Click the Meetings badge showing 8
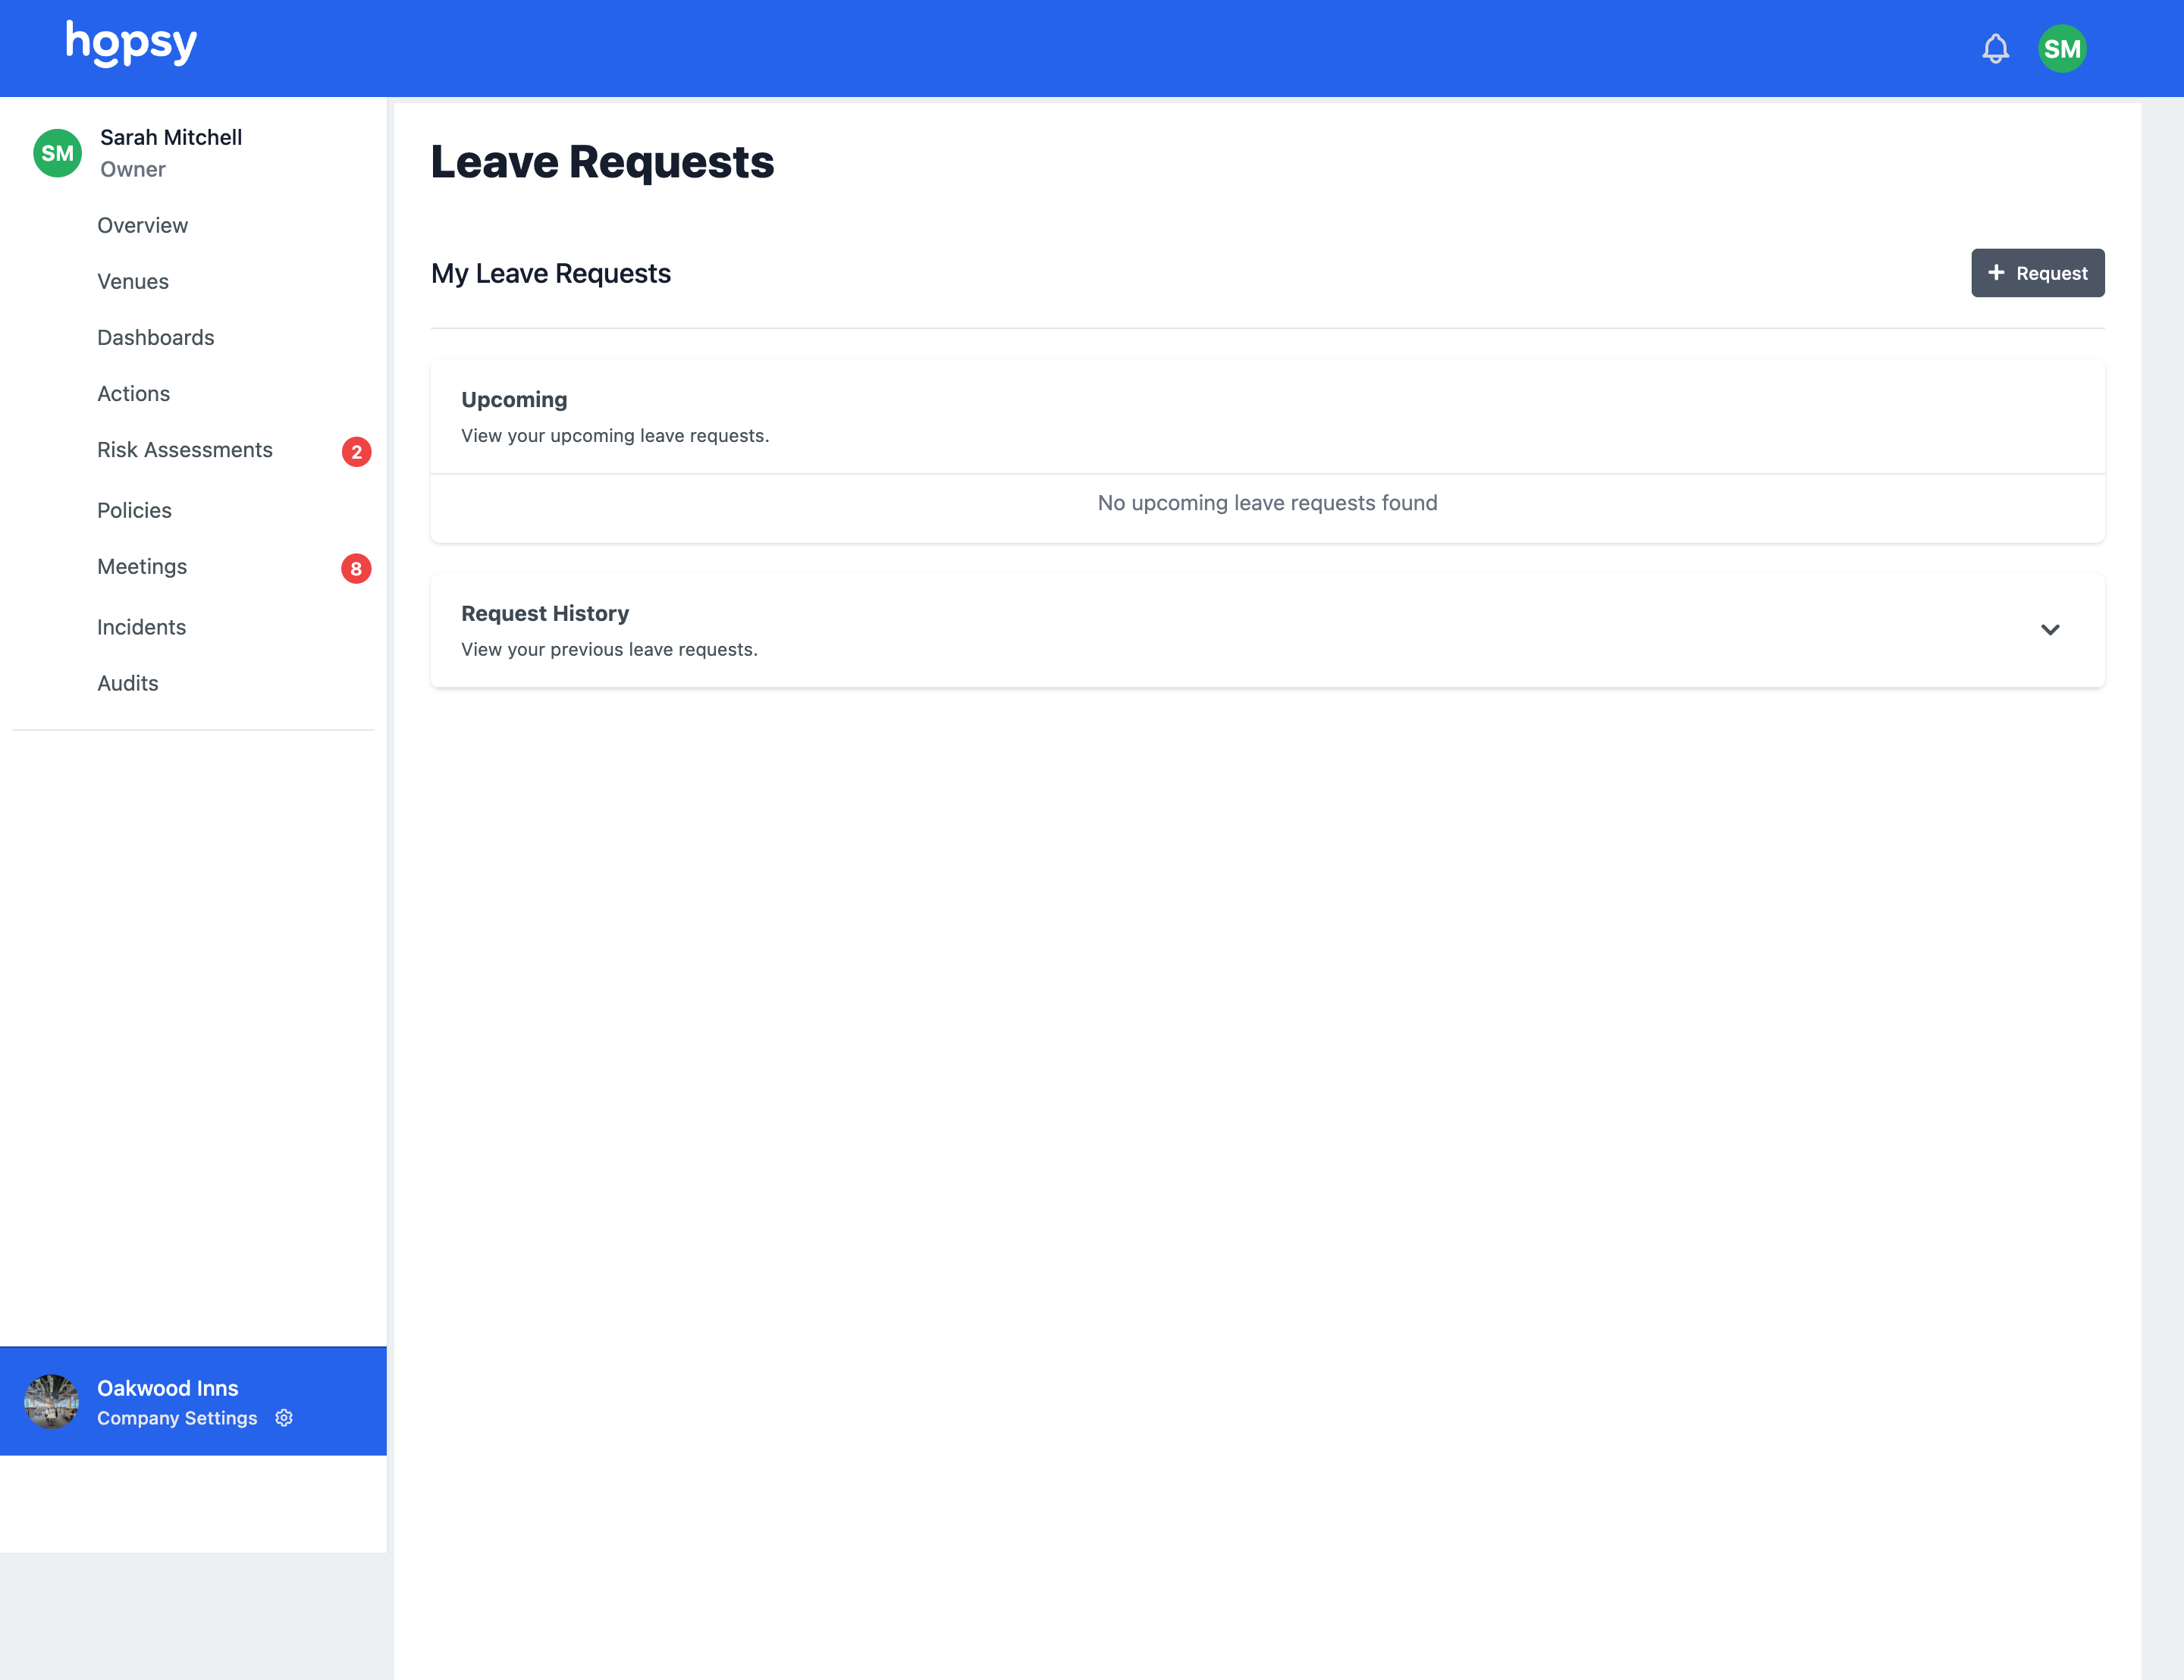The image size is (2184, 1680). click(356, 568)
